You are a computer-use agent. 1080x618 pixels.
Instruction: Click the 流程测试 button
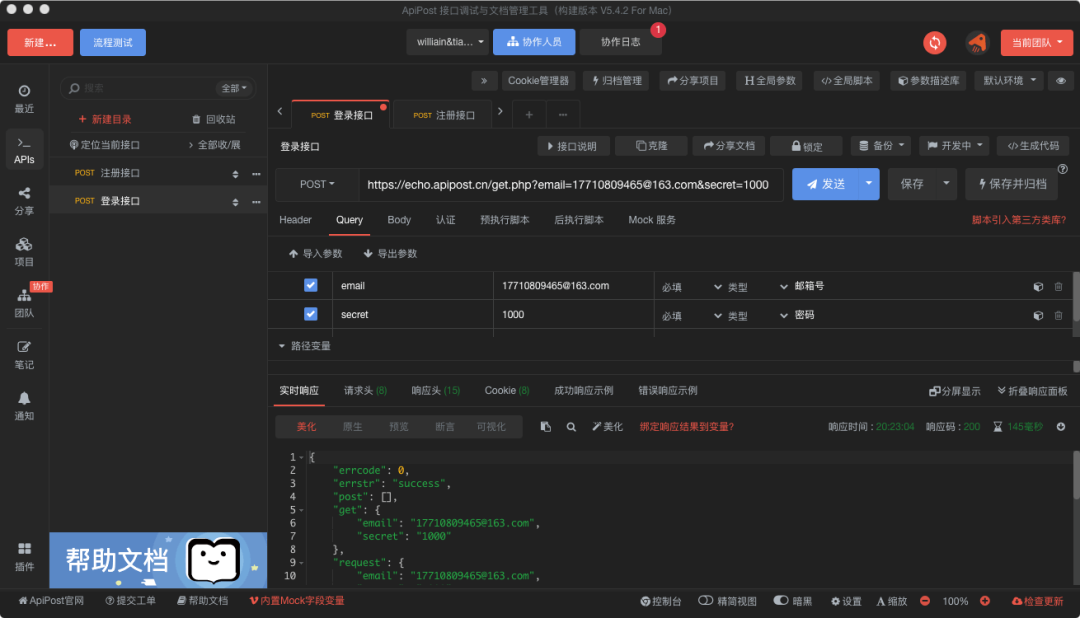[113, 43]
